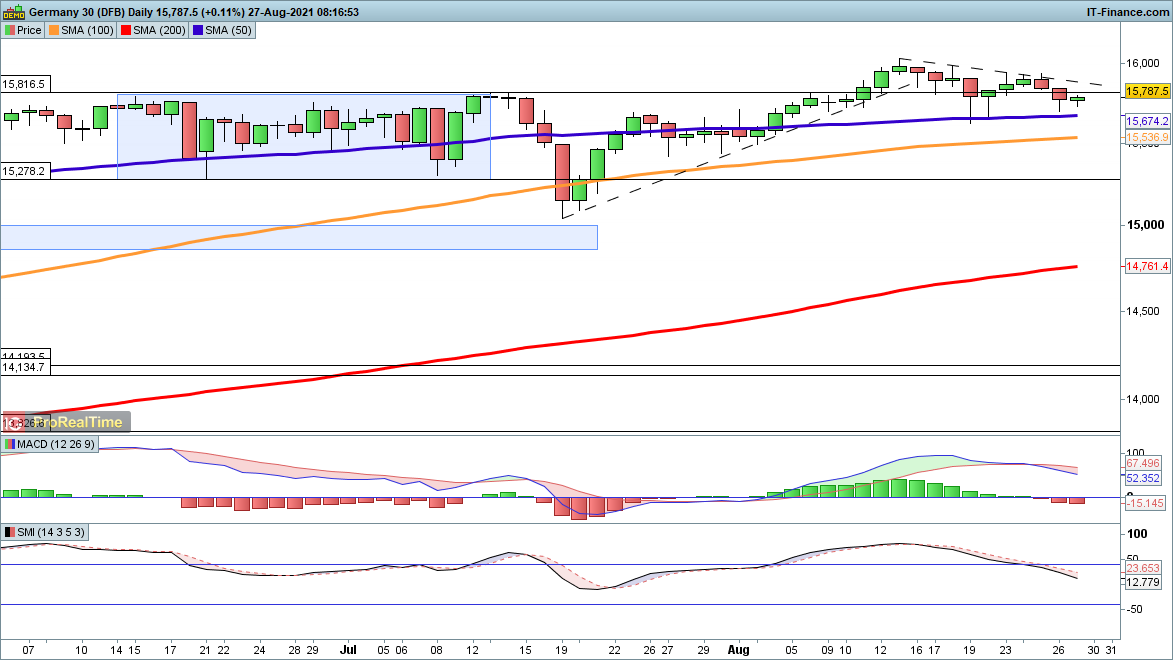Click the Price legend color icon
The image size is (1173, 660).
pos(9,30)
